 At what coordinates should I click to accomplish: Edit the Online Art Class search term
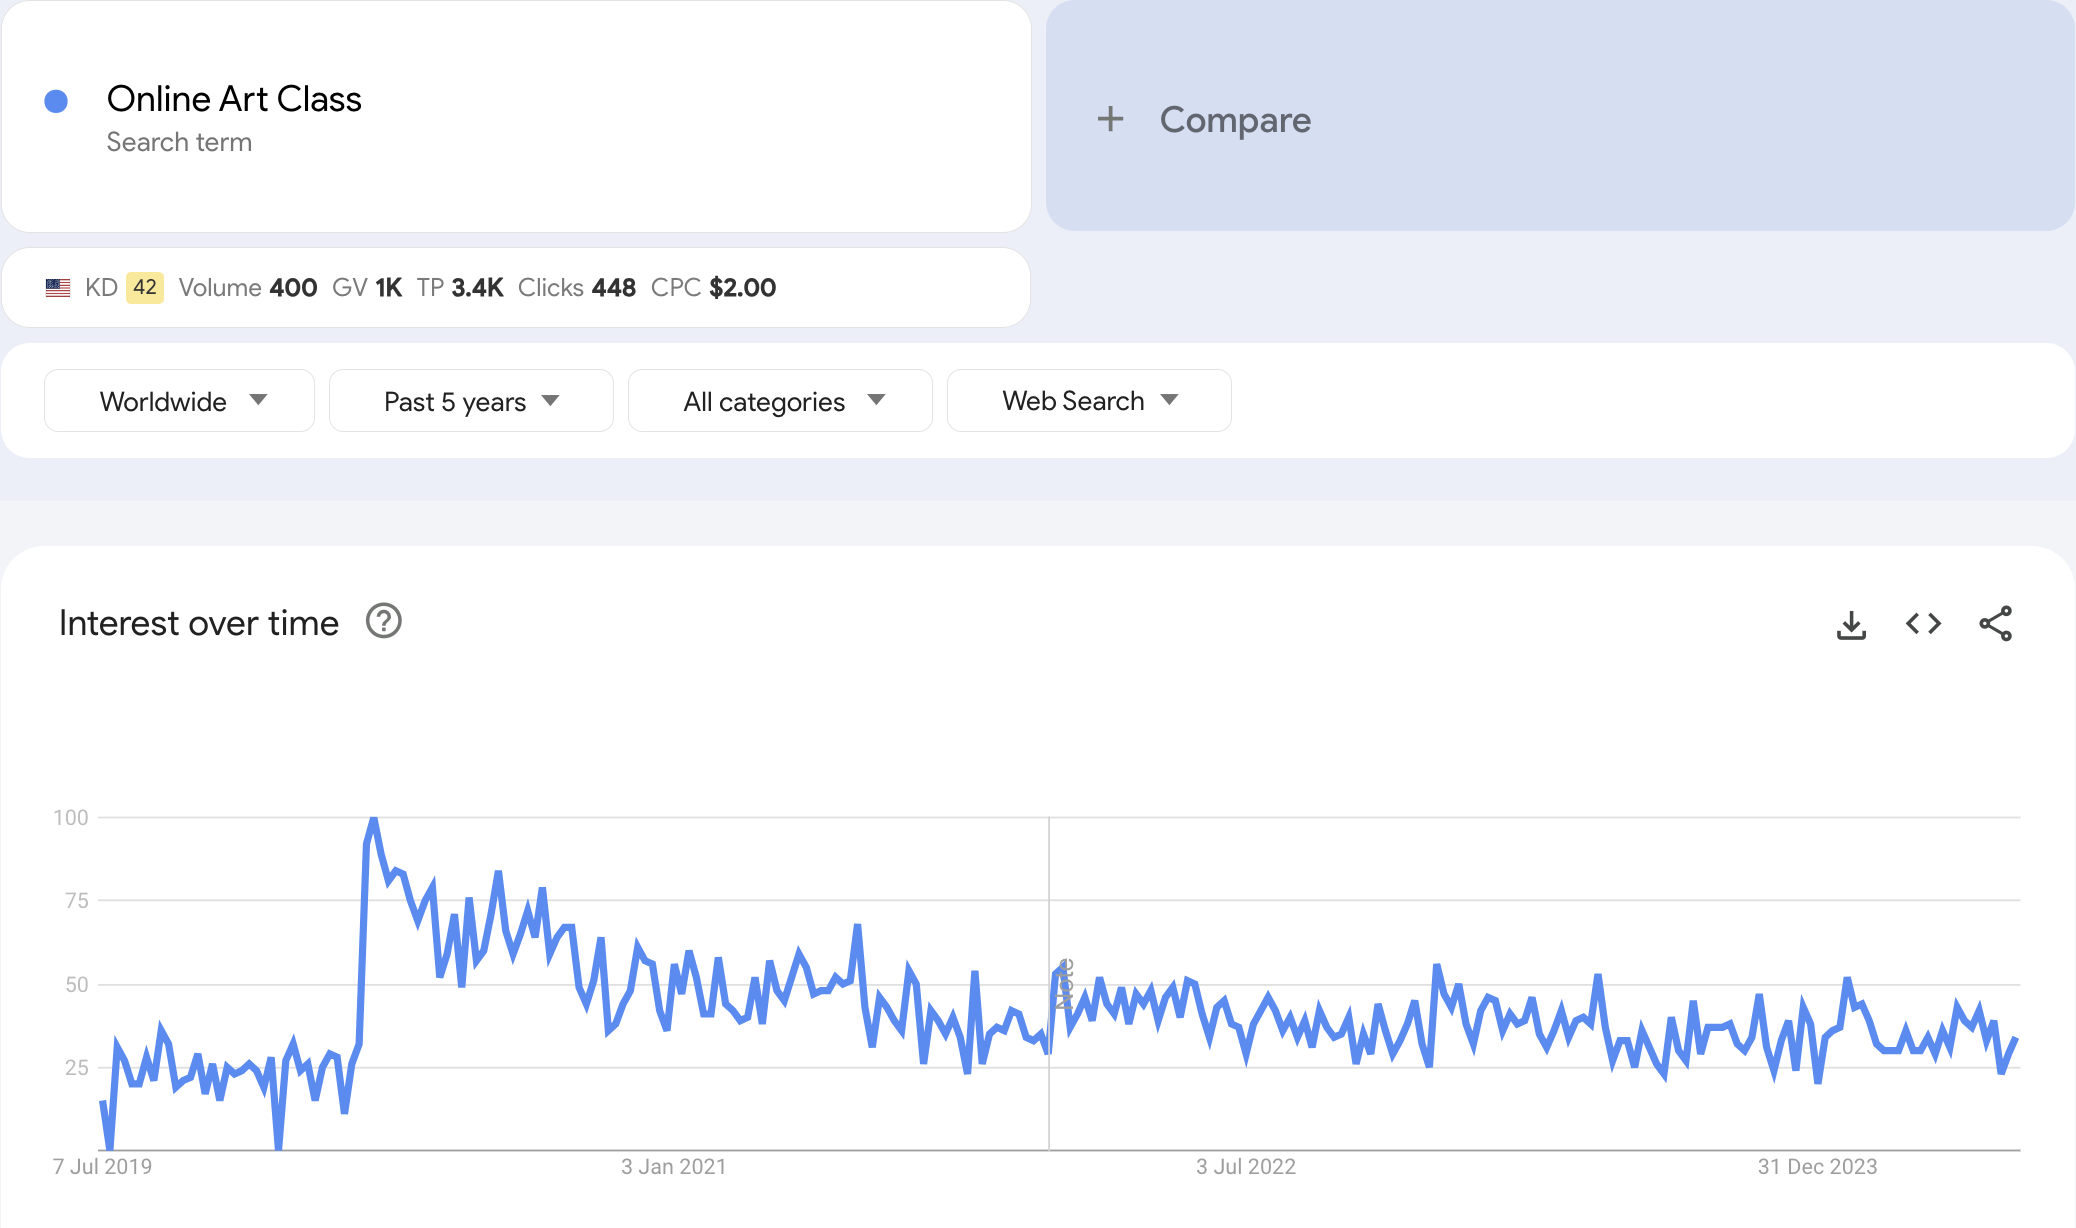pyautogui.click(x=234, y=99)
